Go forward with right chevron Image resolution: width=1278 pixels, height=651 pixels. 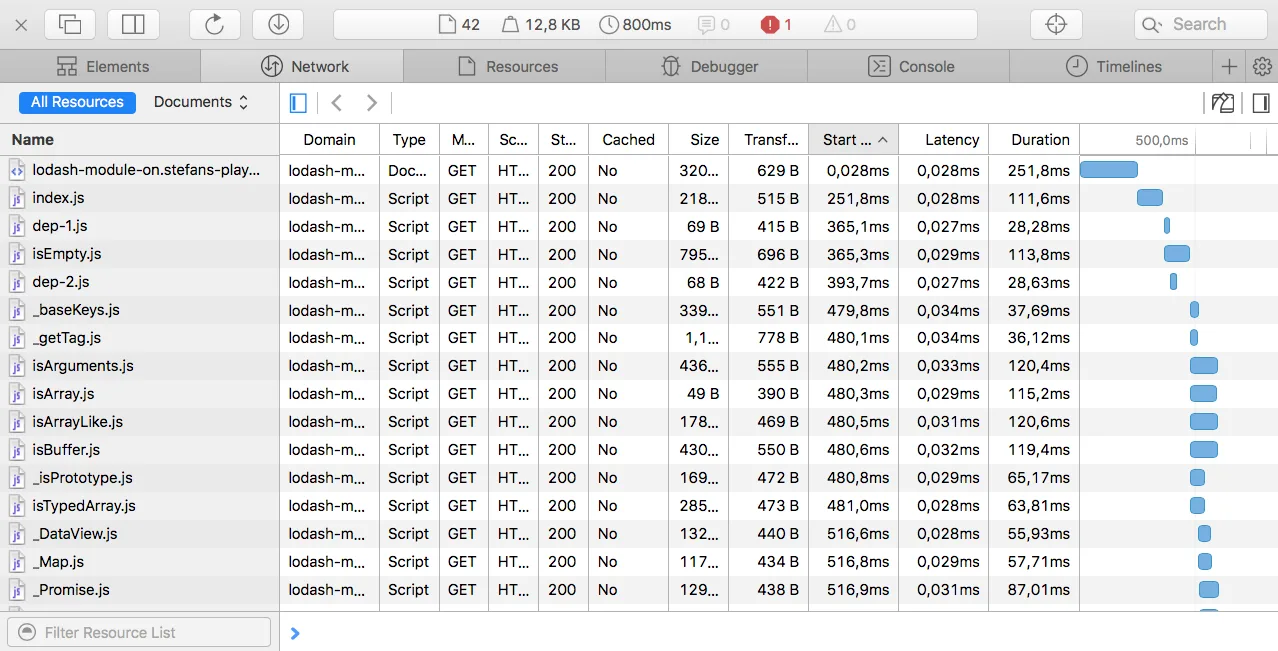372,102
